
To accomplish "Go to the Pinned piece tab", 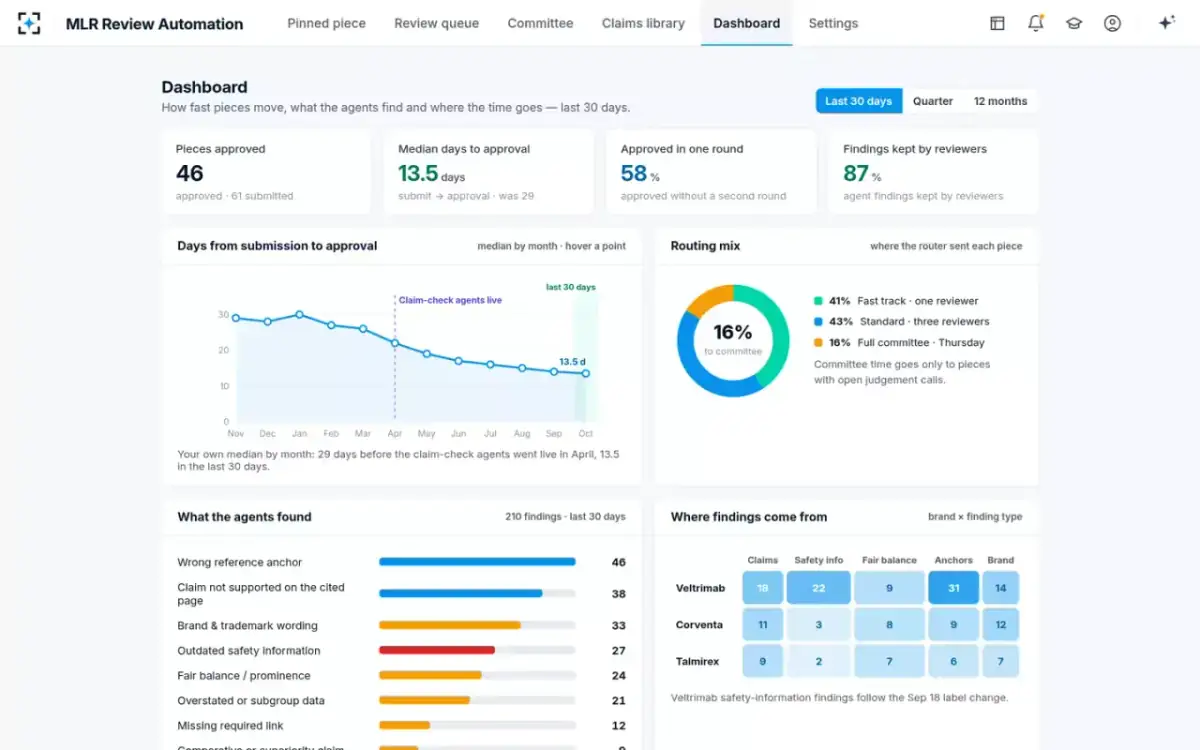I will point(326,23).
